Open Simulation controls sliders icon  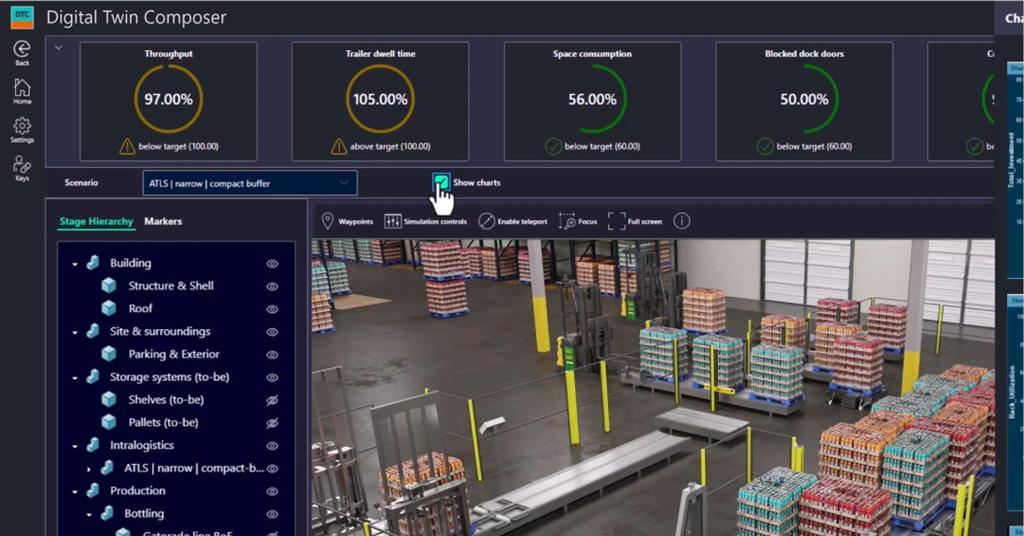pos(392,221)
